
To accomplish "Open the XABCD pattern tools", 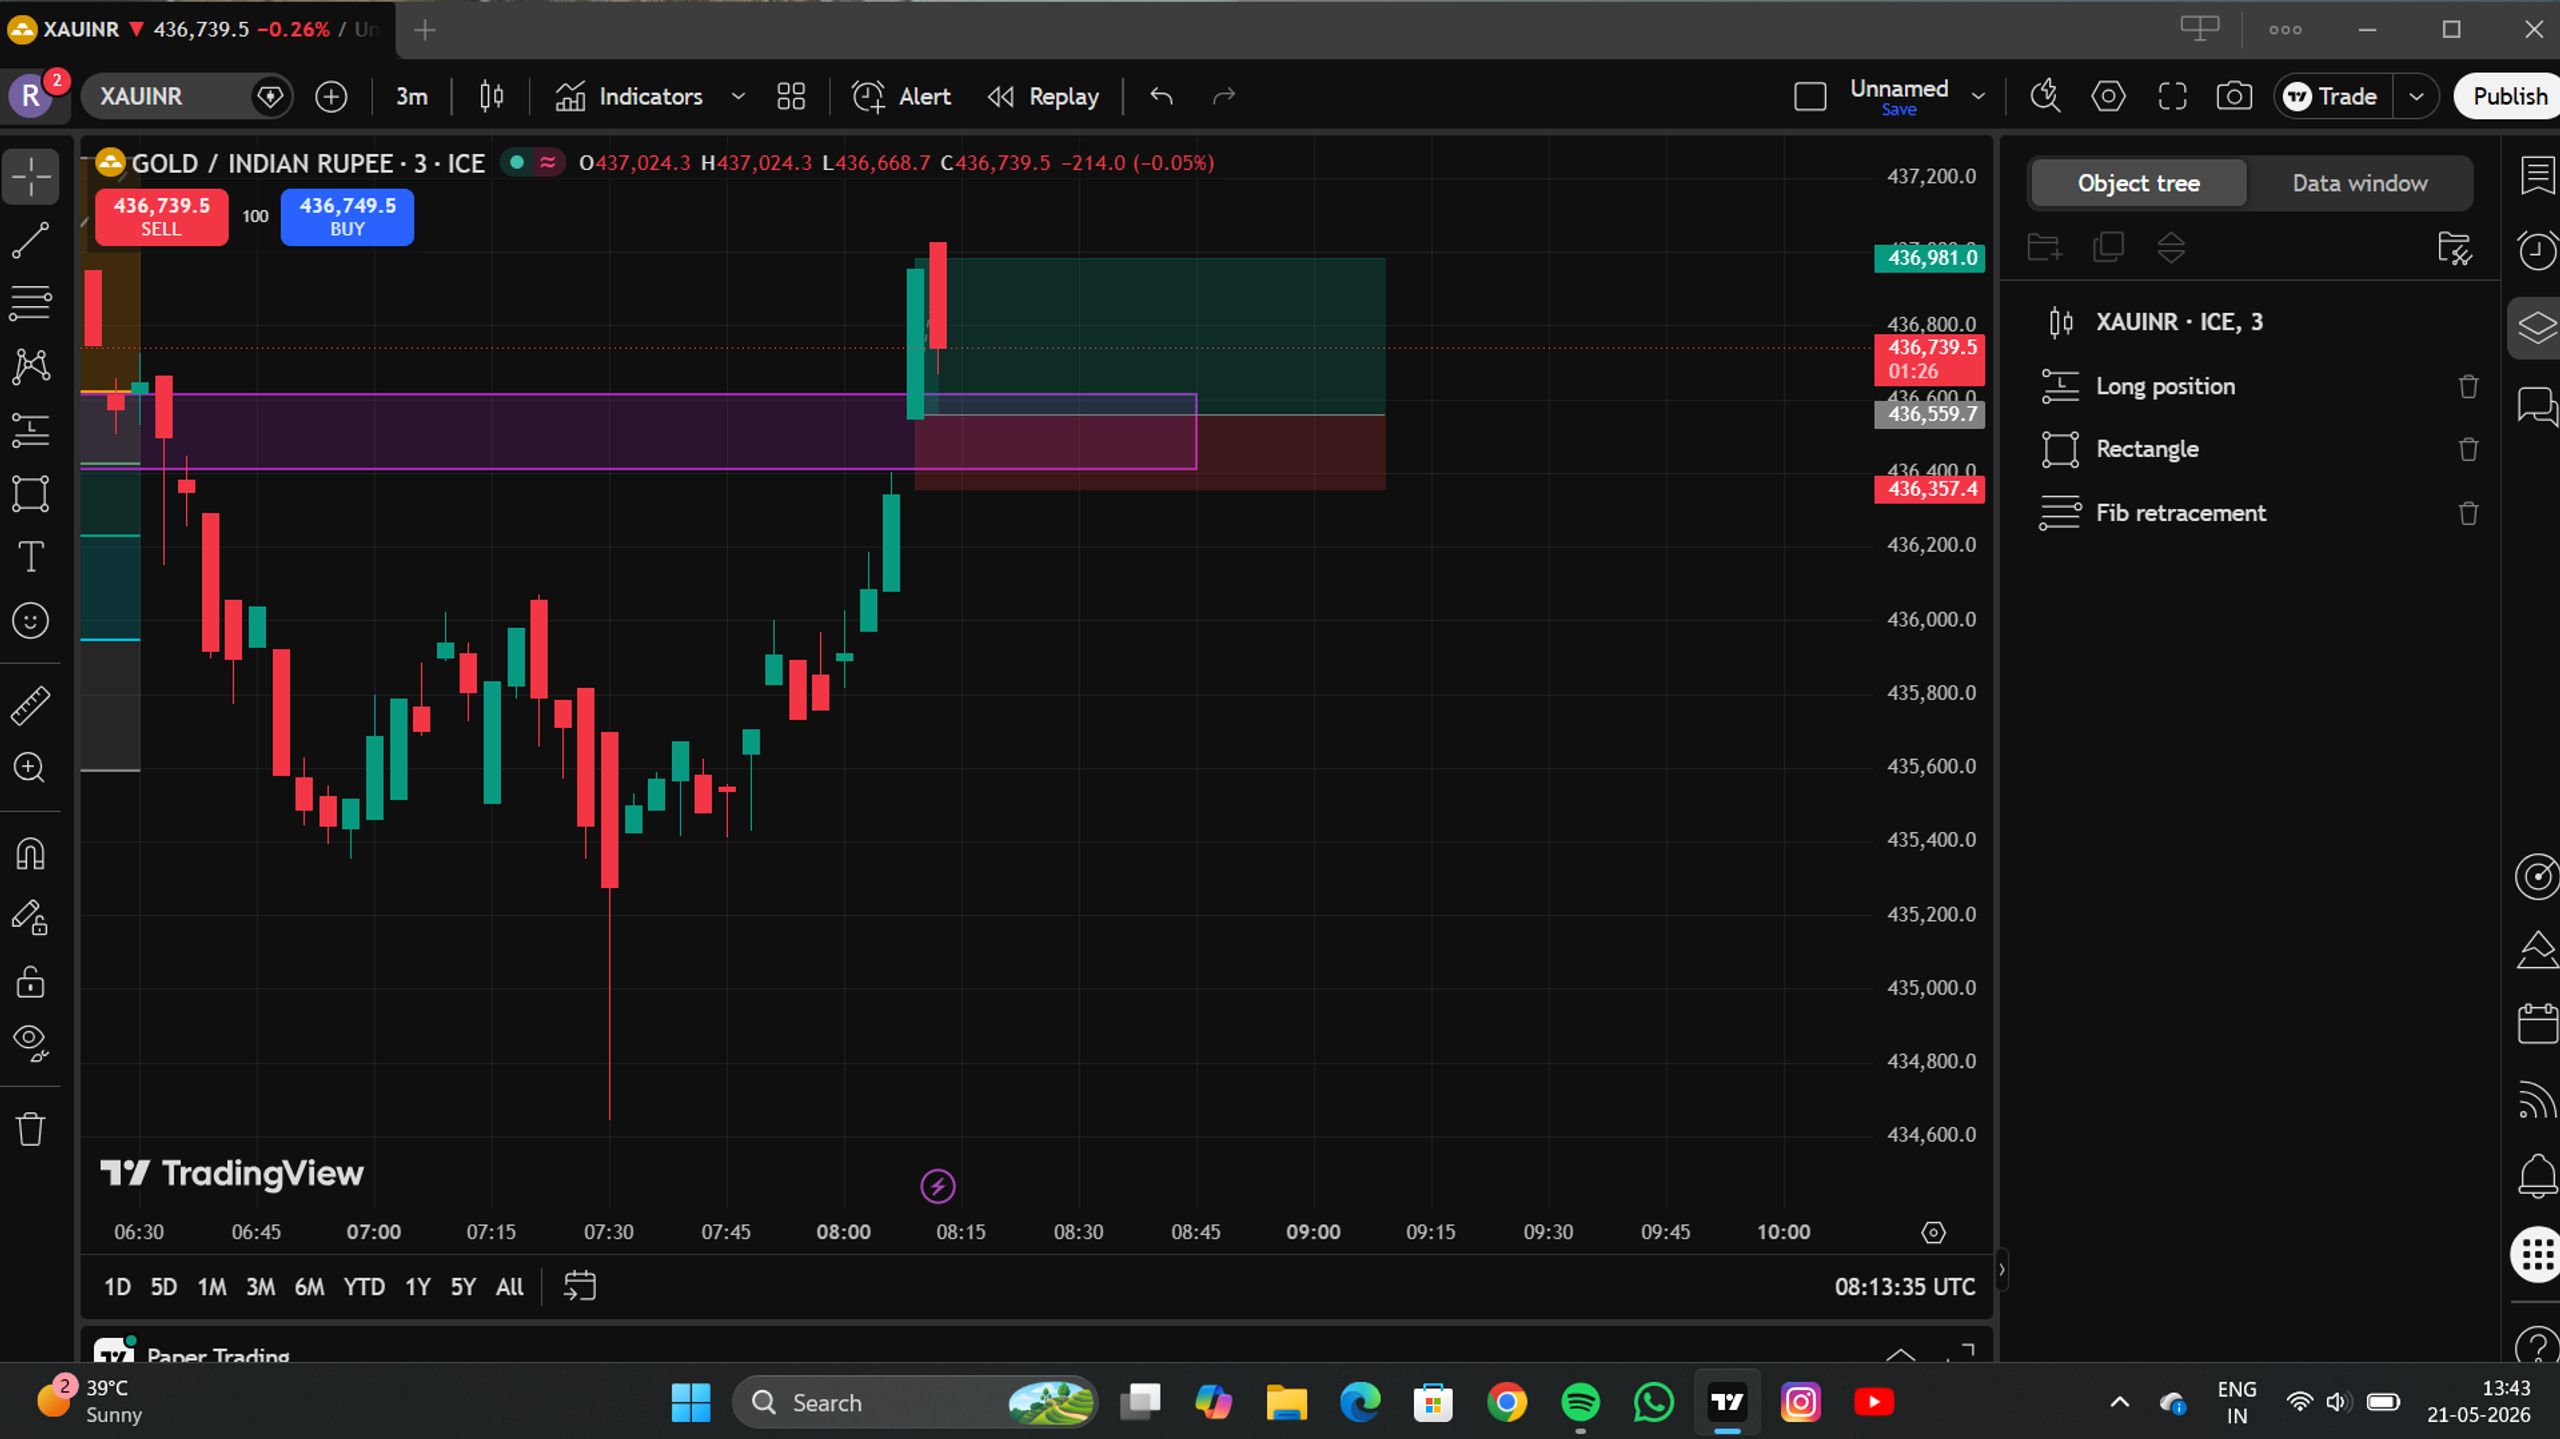I will 31,366.
